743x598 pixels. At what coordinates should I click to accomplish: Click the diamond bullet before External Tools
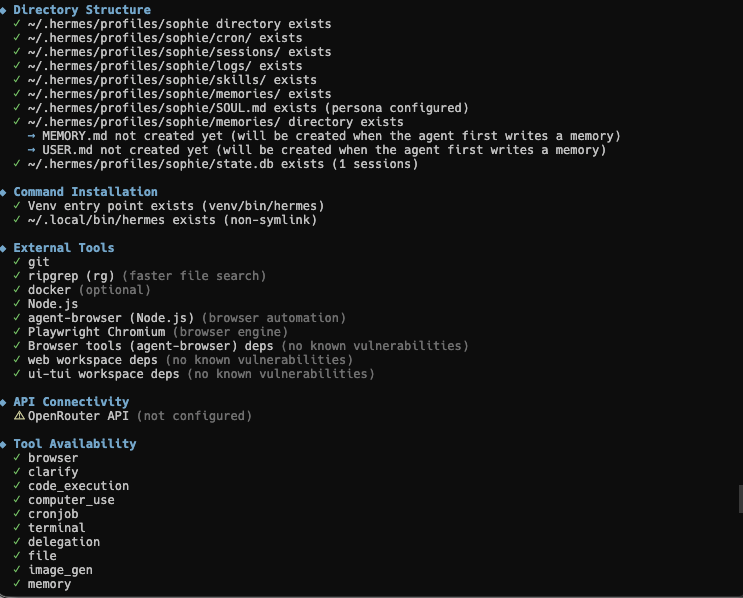point(3,248)
